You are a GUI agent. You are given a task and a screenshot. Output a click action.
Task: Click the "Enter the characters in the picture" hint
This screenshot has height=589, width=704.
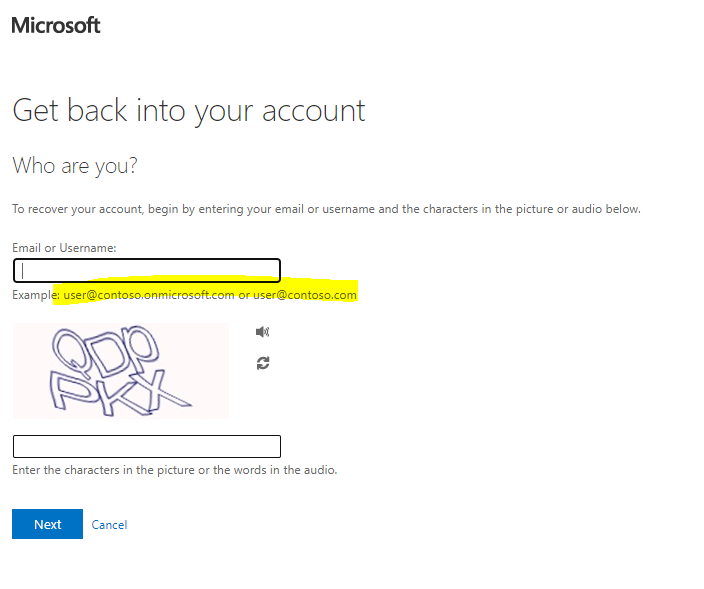click(x=175, y=470)
